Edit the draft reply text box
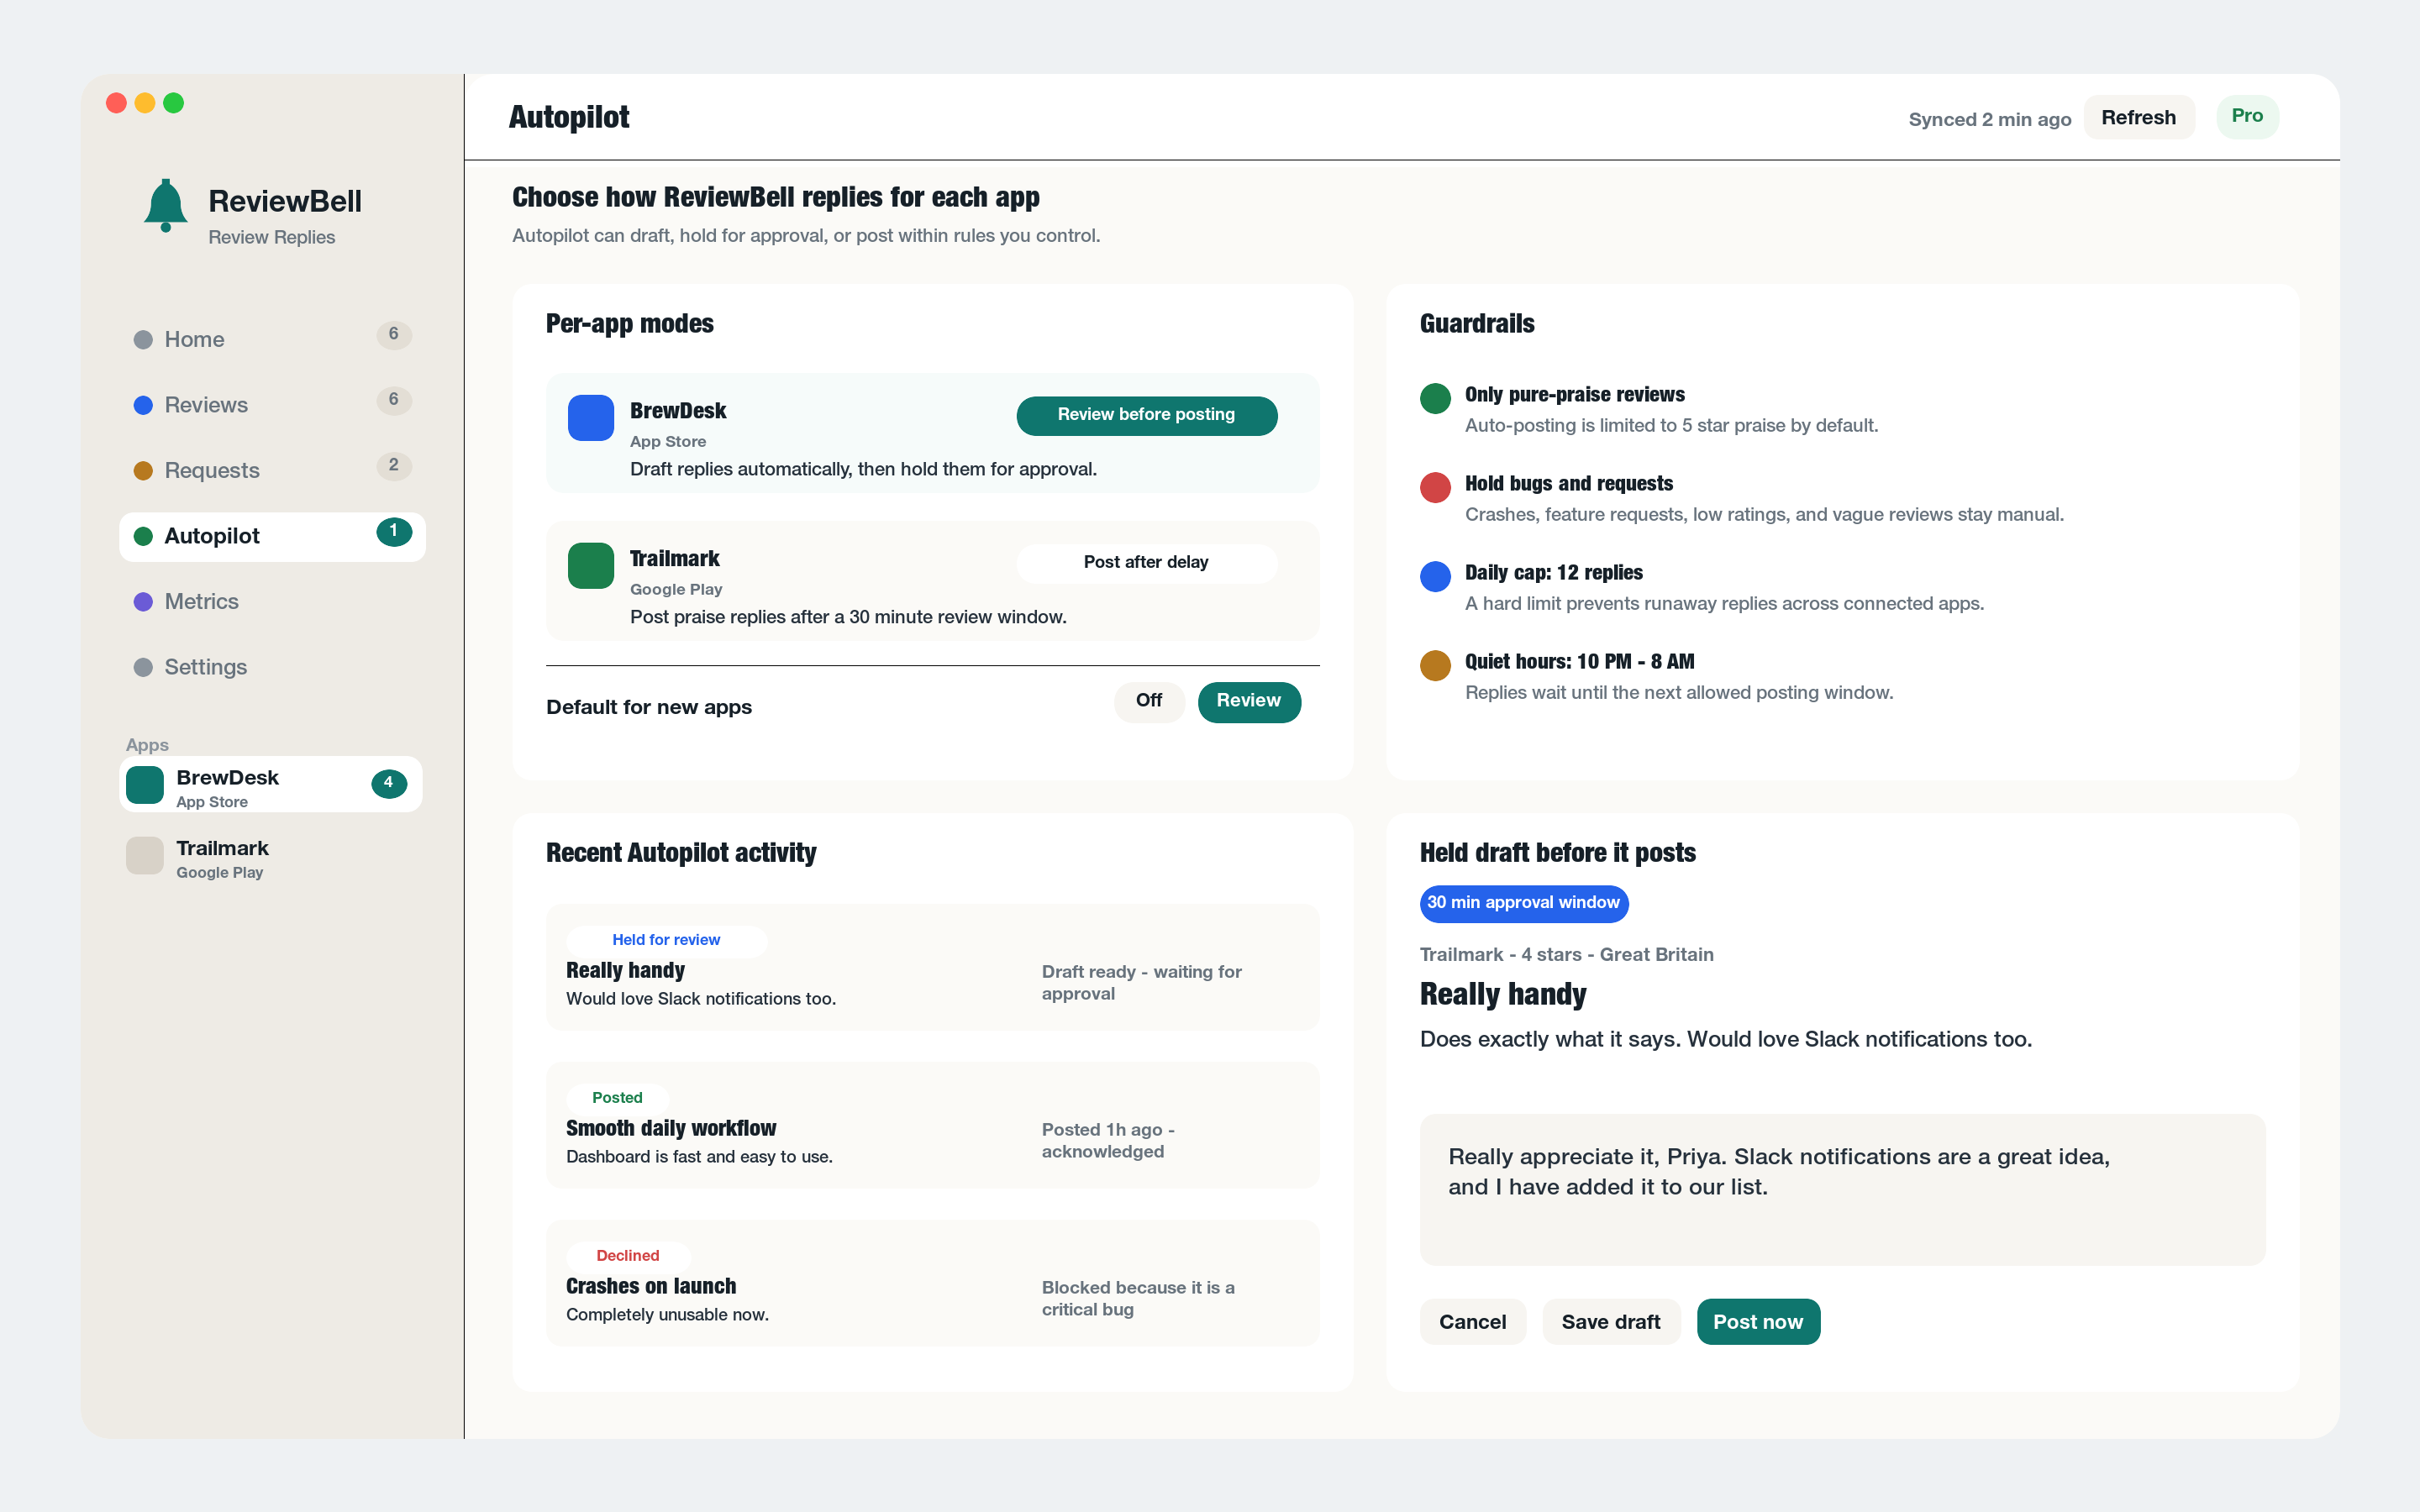This screenshot has height=1512, width=2420. (1842, 1190)
